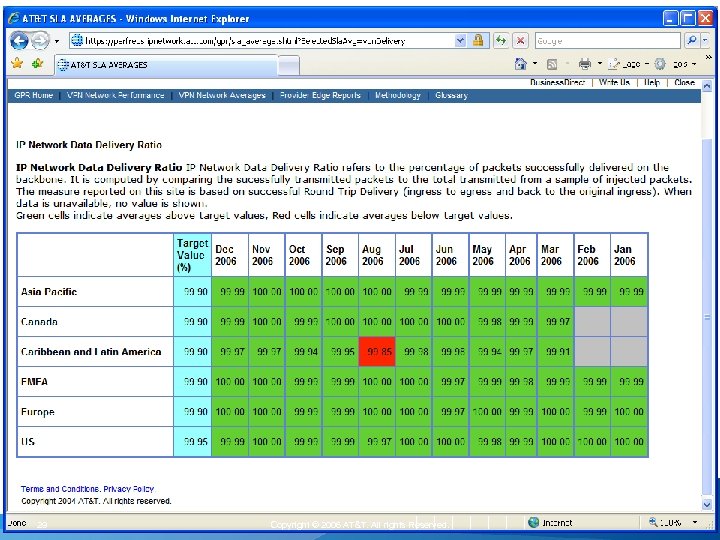Click the Asia Pacific row label
This screenshot has width=720, height=540.
coord(49,292)
